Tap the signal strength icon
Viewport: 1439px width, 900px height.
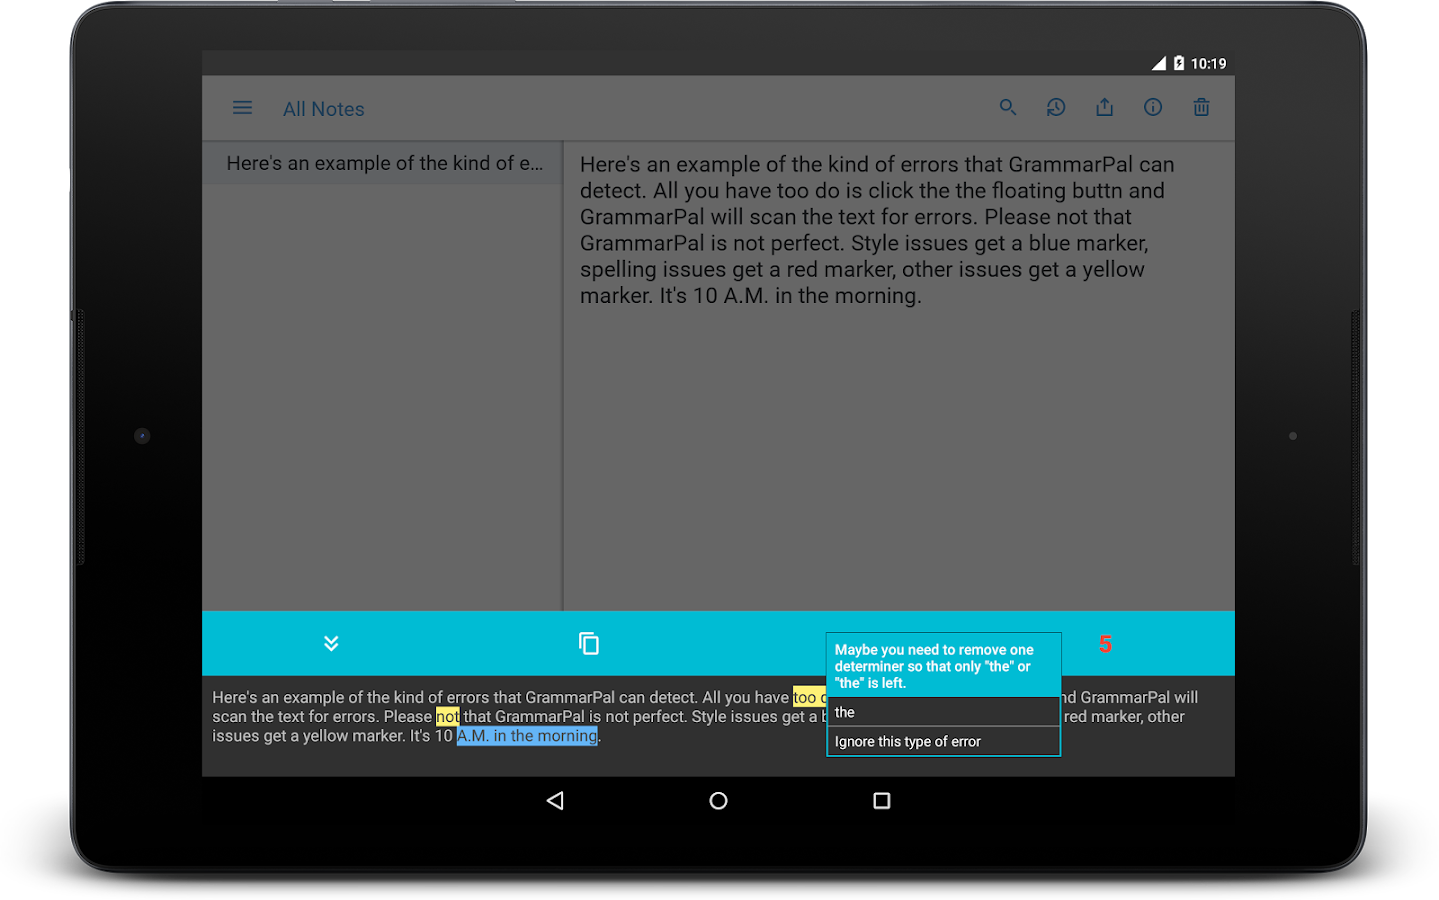tap(1158, 63)
